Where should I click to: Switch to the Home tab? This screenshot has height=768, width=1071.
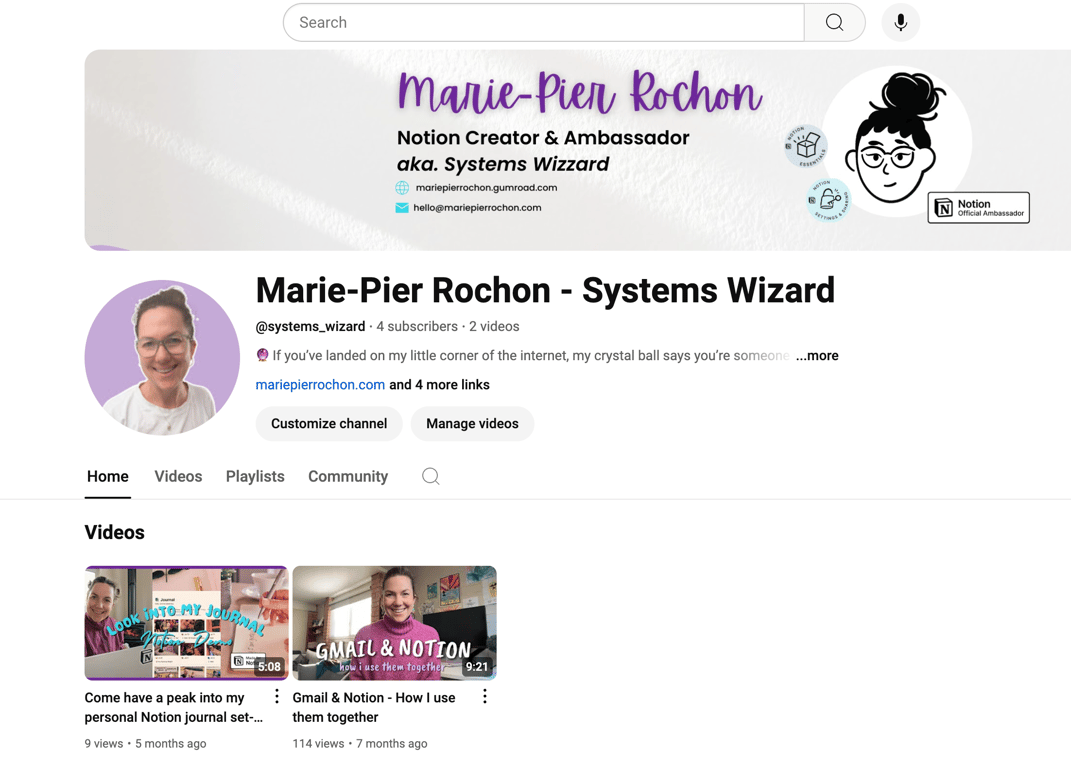coord(108,476)
